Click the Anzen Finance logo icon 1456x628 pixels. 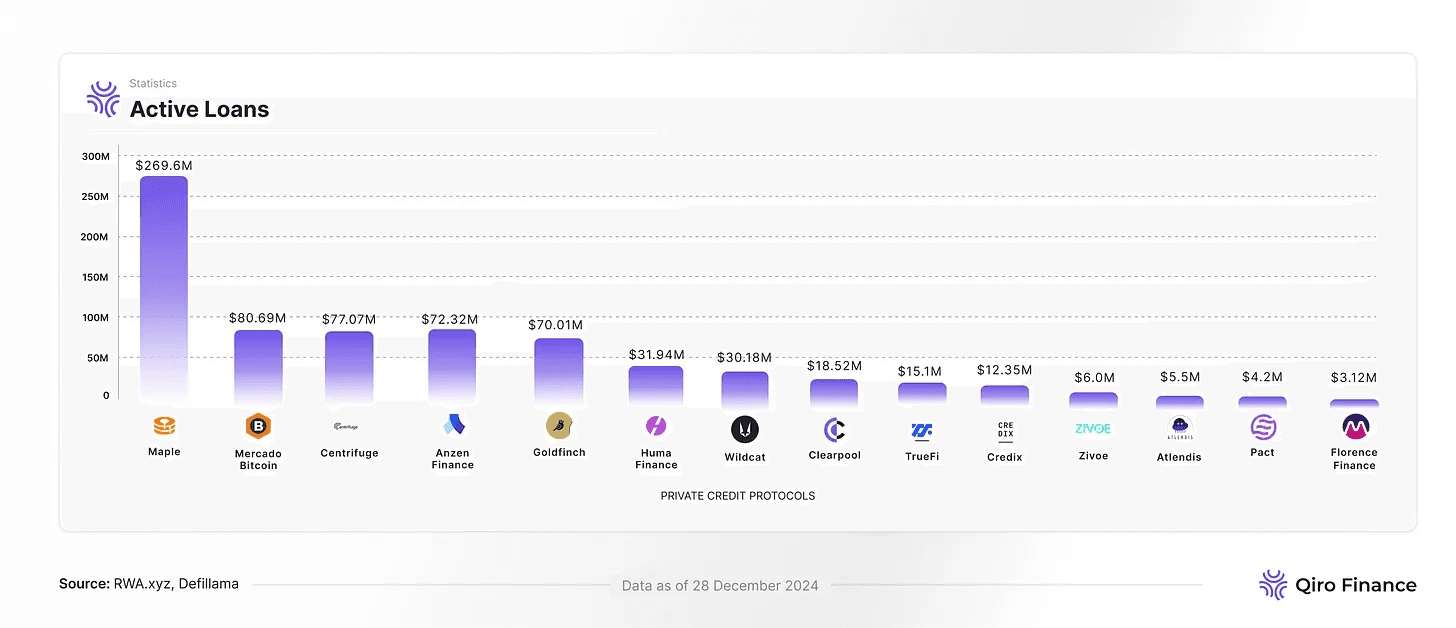pyautogui.click(x=453, y=426)
